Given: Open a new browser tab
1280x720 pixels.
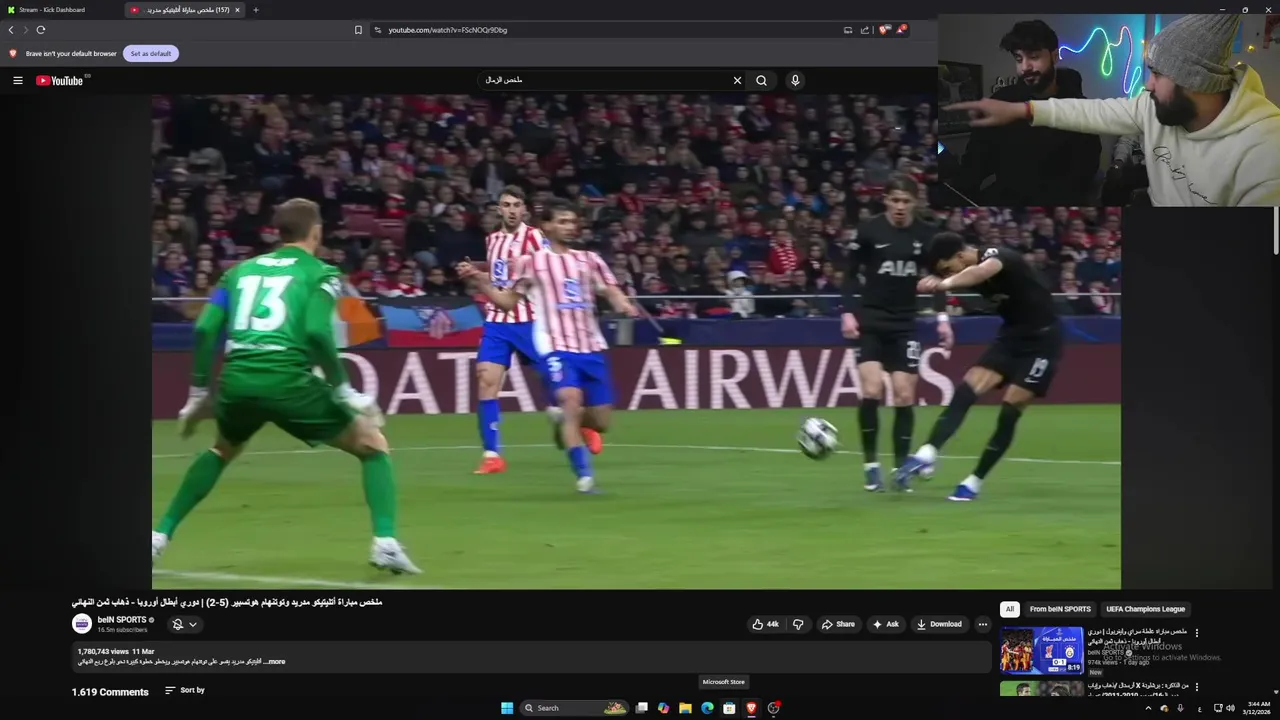Looking at the screenshot, I should [x=256, y=10].
